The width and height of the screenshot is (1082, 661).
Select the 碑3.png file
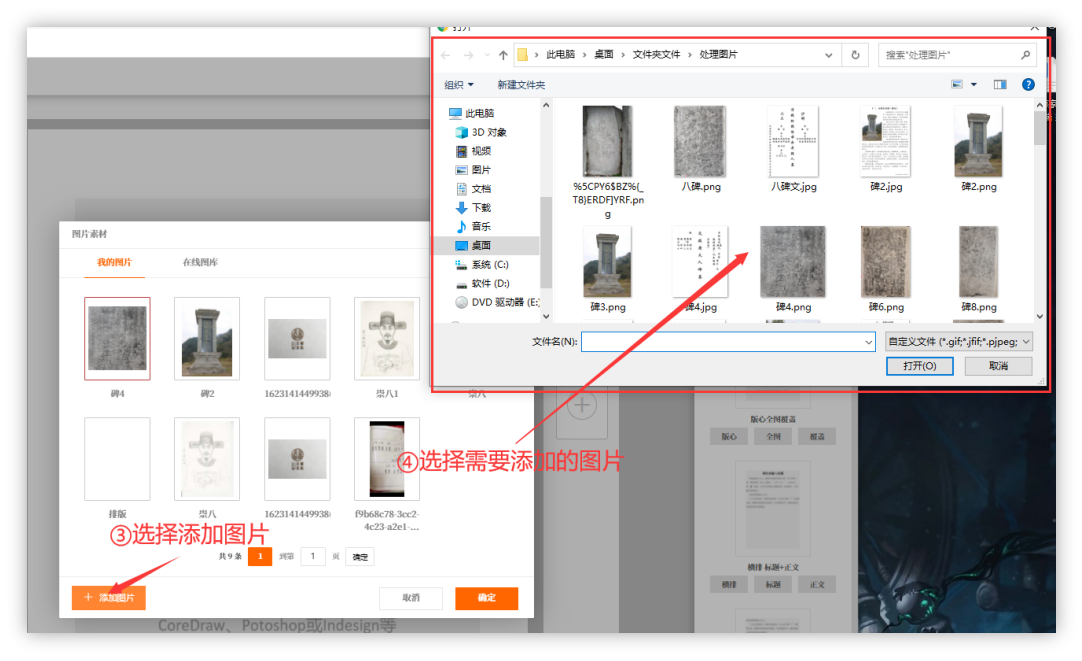(x=607, y=269)
